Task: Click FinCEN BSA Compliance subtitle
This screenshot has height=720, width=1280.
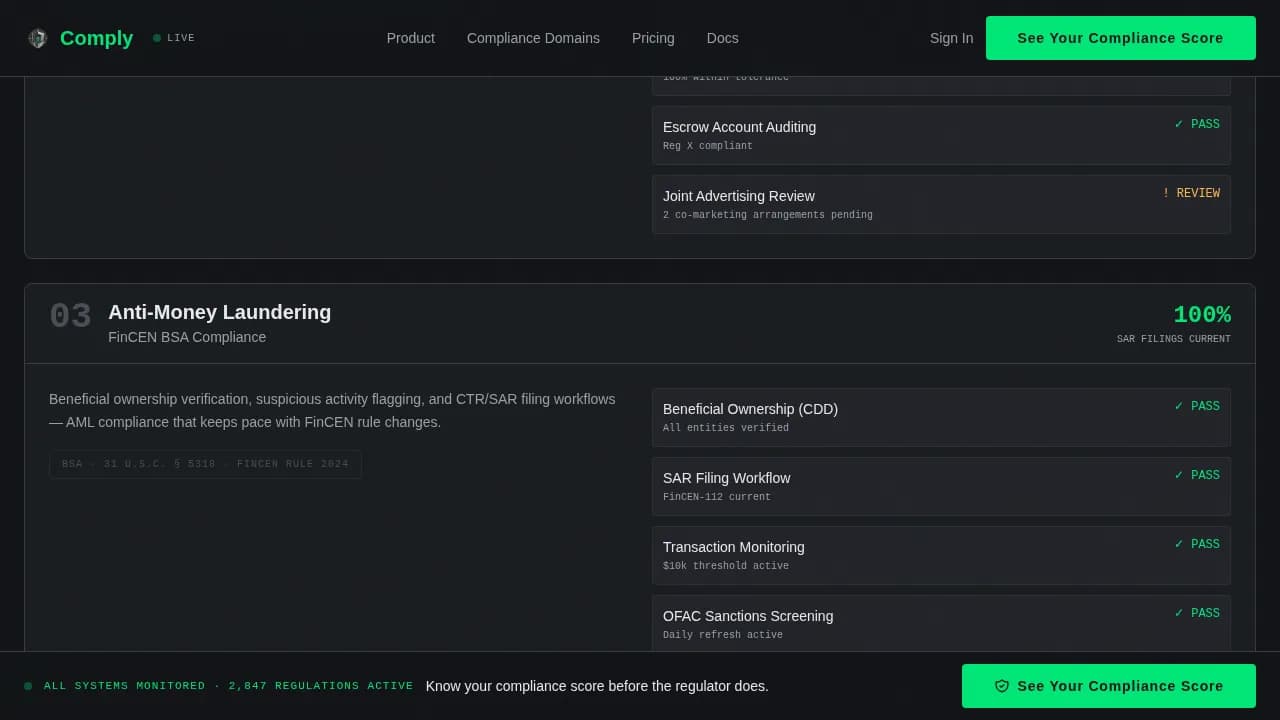Action: [x=187, y=337]
